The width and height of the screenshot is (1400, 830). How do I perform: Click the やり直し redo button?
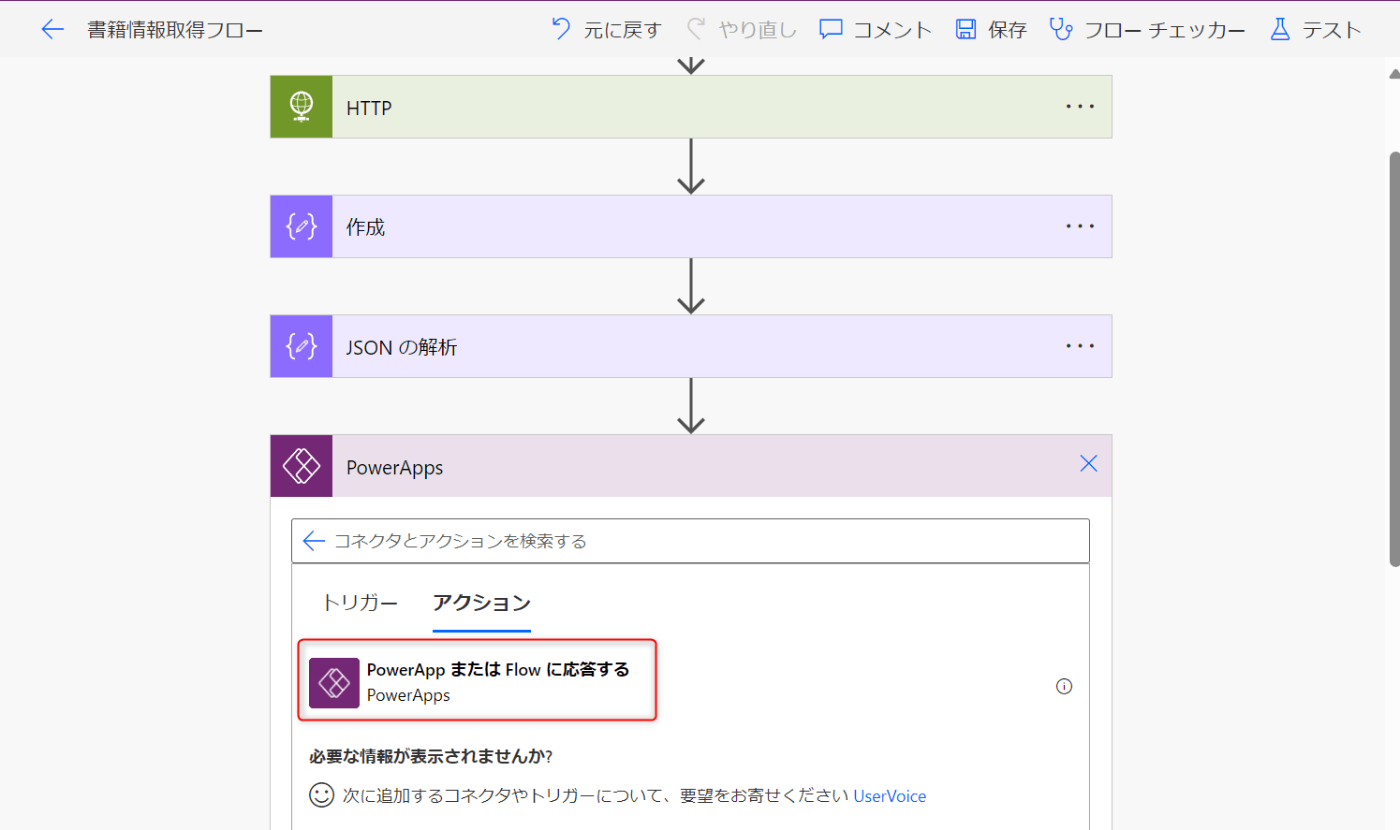tap(742, 29)
